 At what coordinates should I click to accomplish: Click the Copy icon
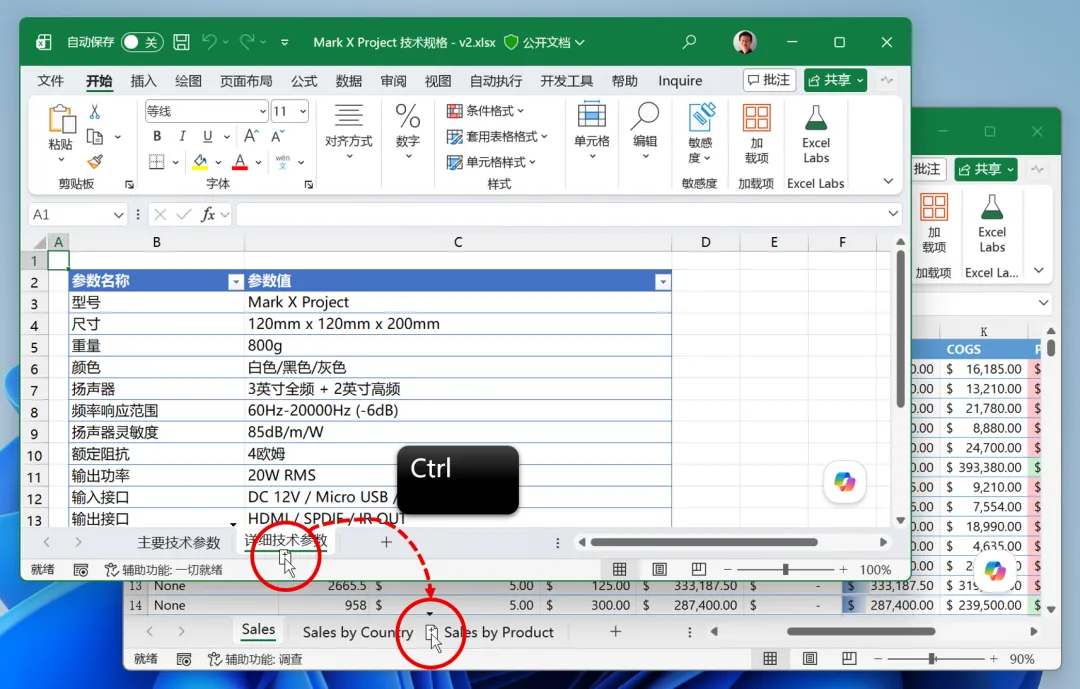tap(95, 136)
